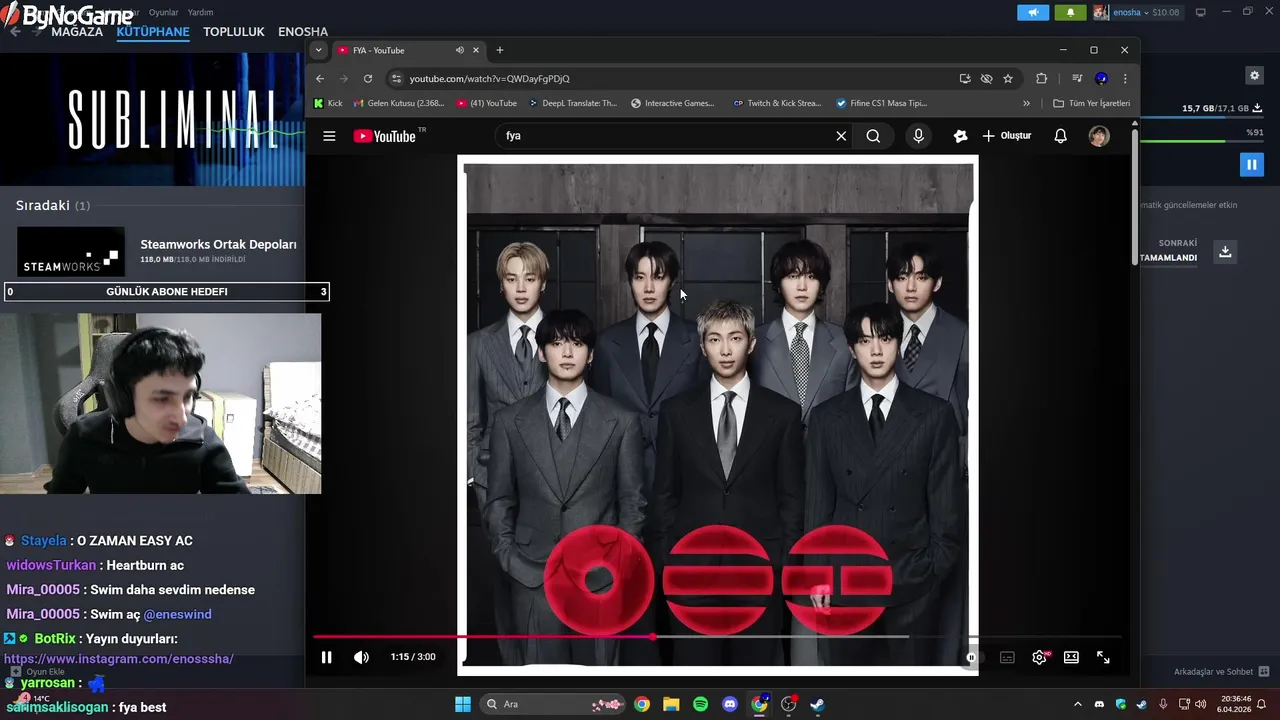Open Steam Yardım menu
This screenshot has width=1280, height=720.
pyautogui.click(x=200, y=12)
